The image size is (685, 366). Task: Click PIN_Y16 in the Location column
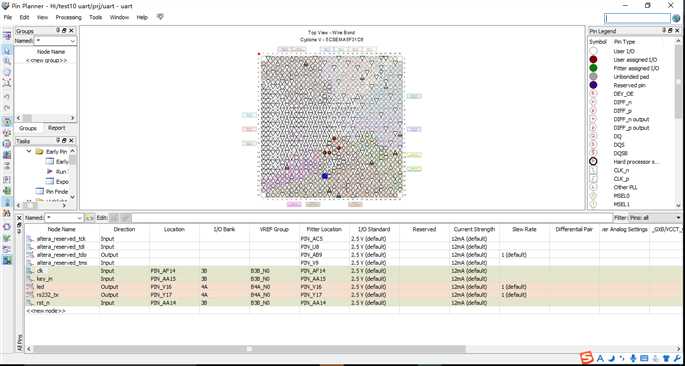point(162,287)
